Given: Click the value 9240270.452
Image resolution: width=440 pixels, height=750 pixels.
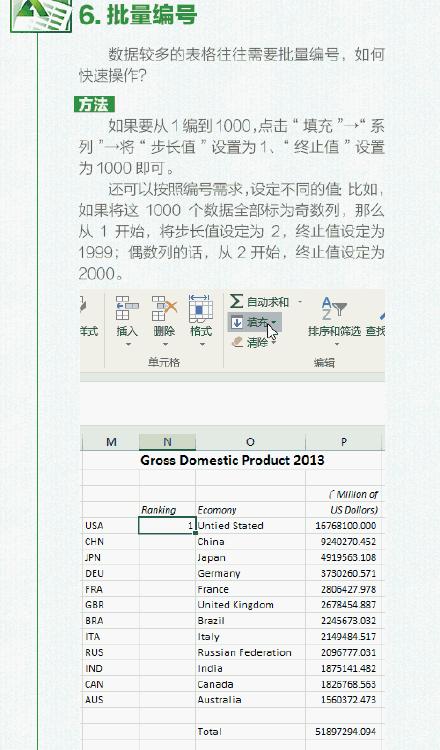Looking at the screenshot, I should [349, 541].
